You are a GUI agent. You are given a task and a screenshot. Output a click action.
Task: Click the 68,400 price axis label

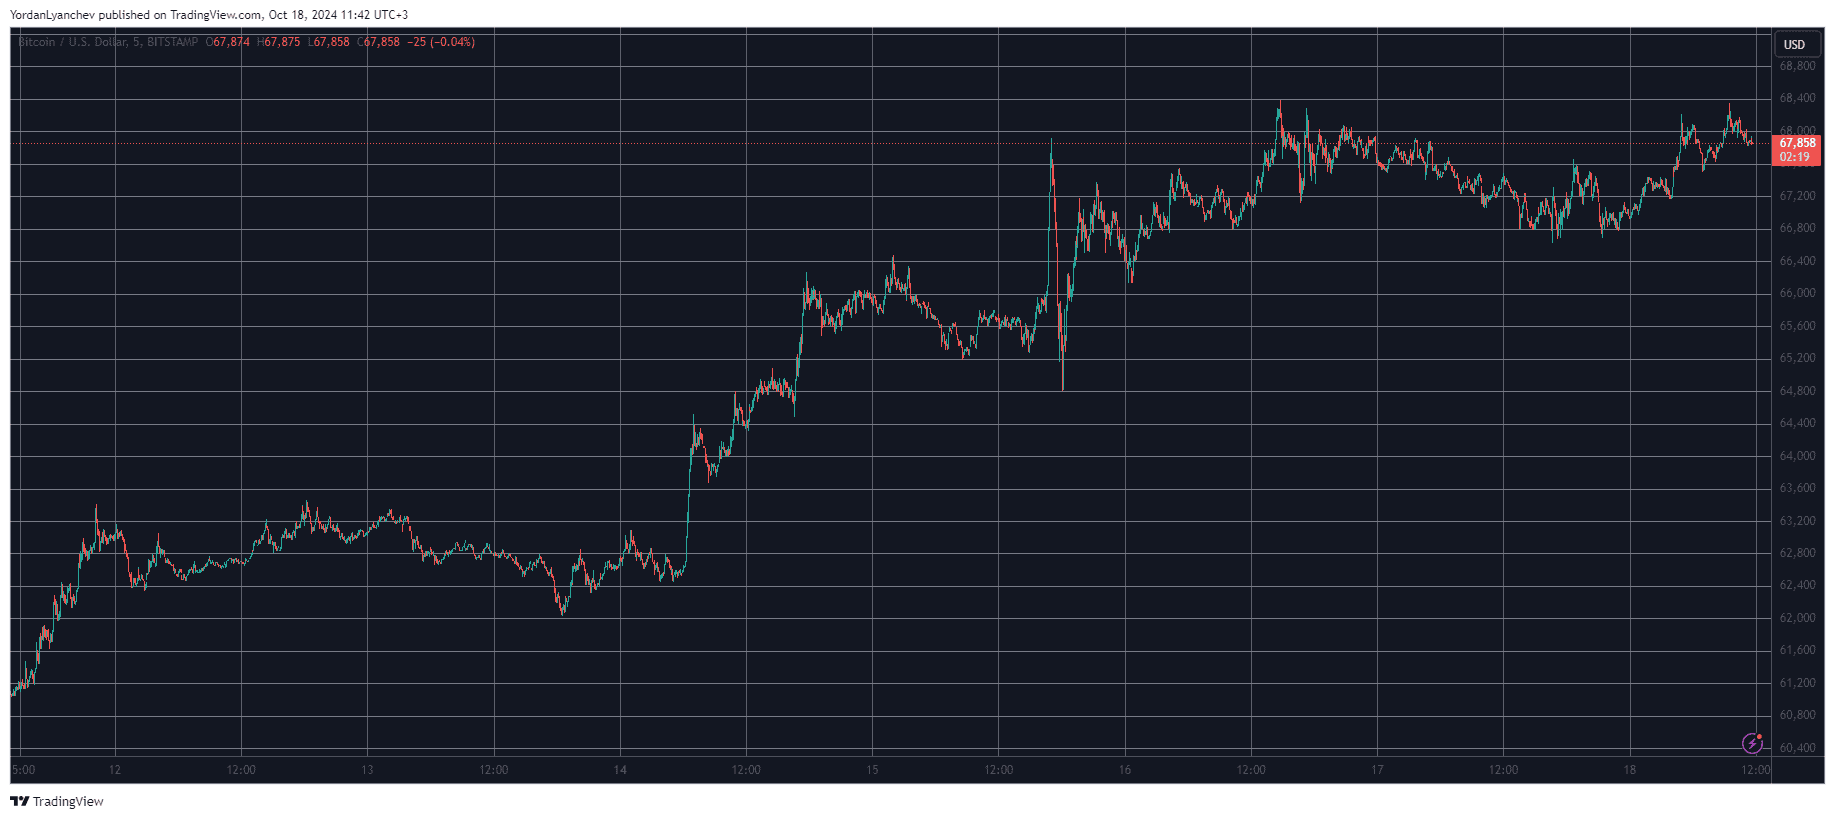[1797, 98]
